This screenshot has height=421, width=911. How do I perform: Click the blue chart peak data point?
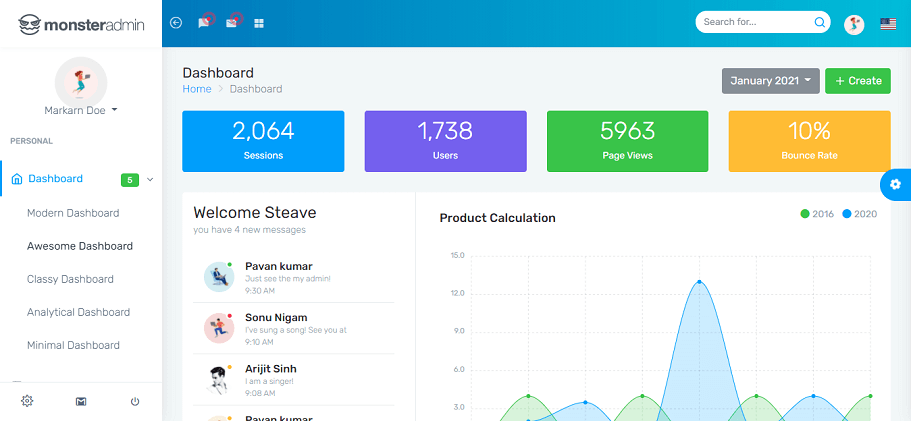pyautogui.click(x=699, y=282)
